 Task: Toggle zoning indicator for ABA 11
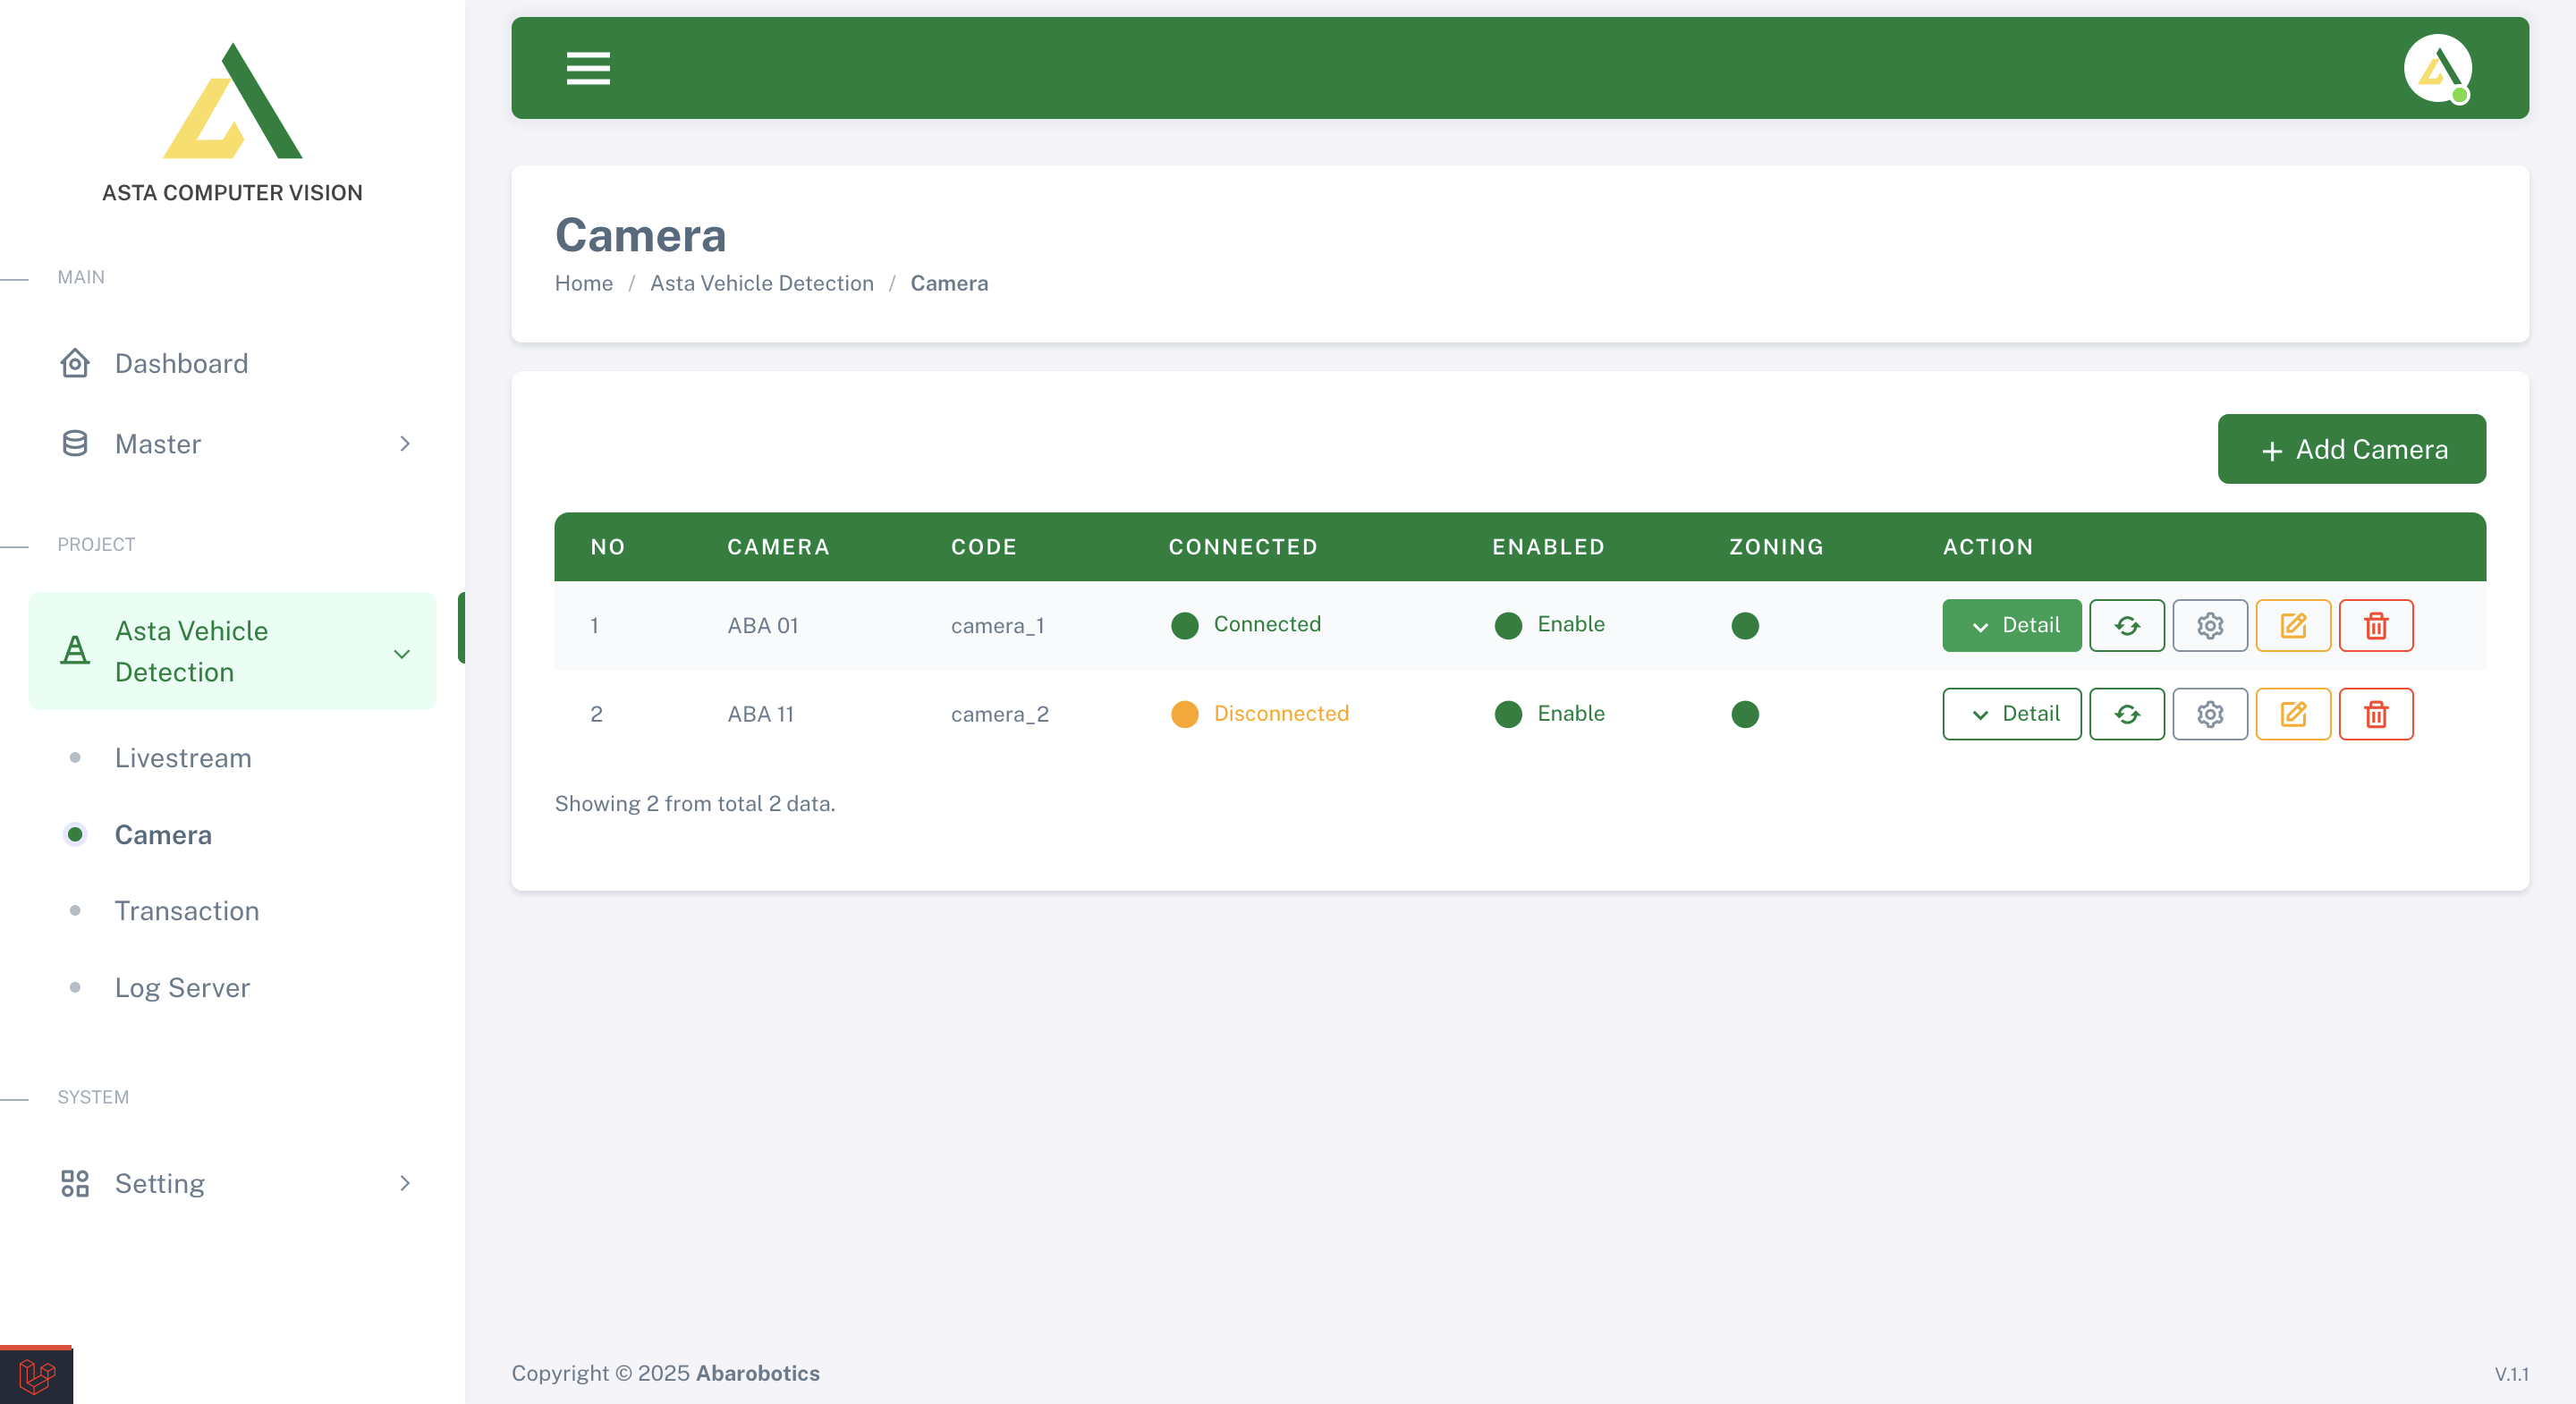point(1745,714)
